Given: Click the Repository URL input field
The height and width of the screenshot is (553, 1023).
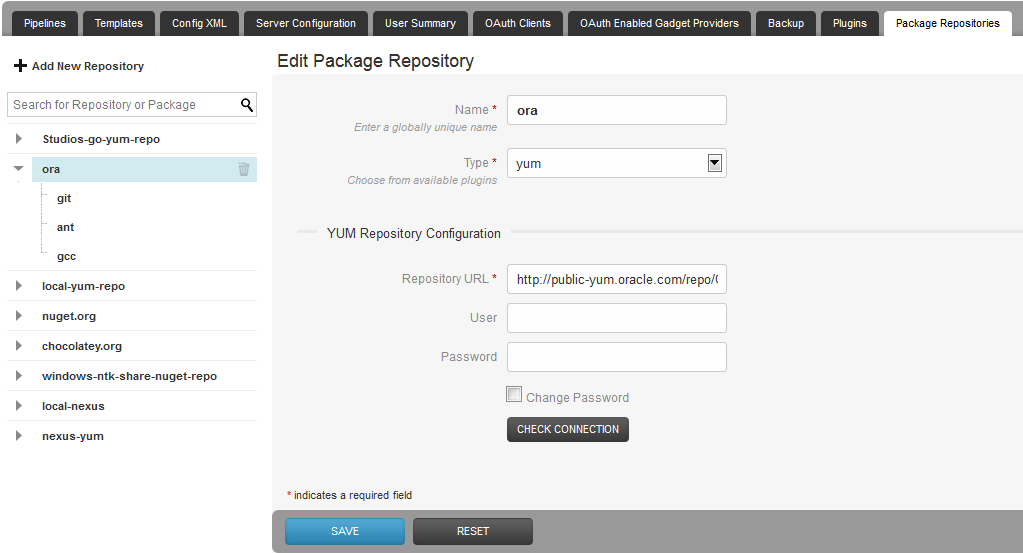Looking at the screenshot, I should (x=617, y=279).
